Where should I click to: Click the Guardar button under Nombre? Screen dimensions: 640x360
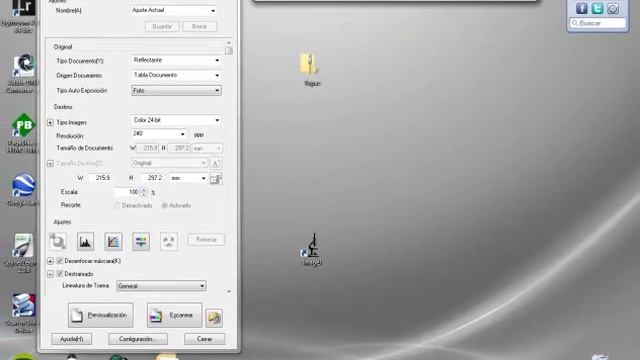point(162,27)
